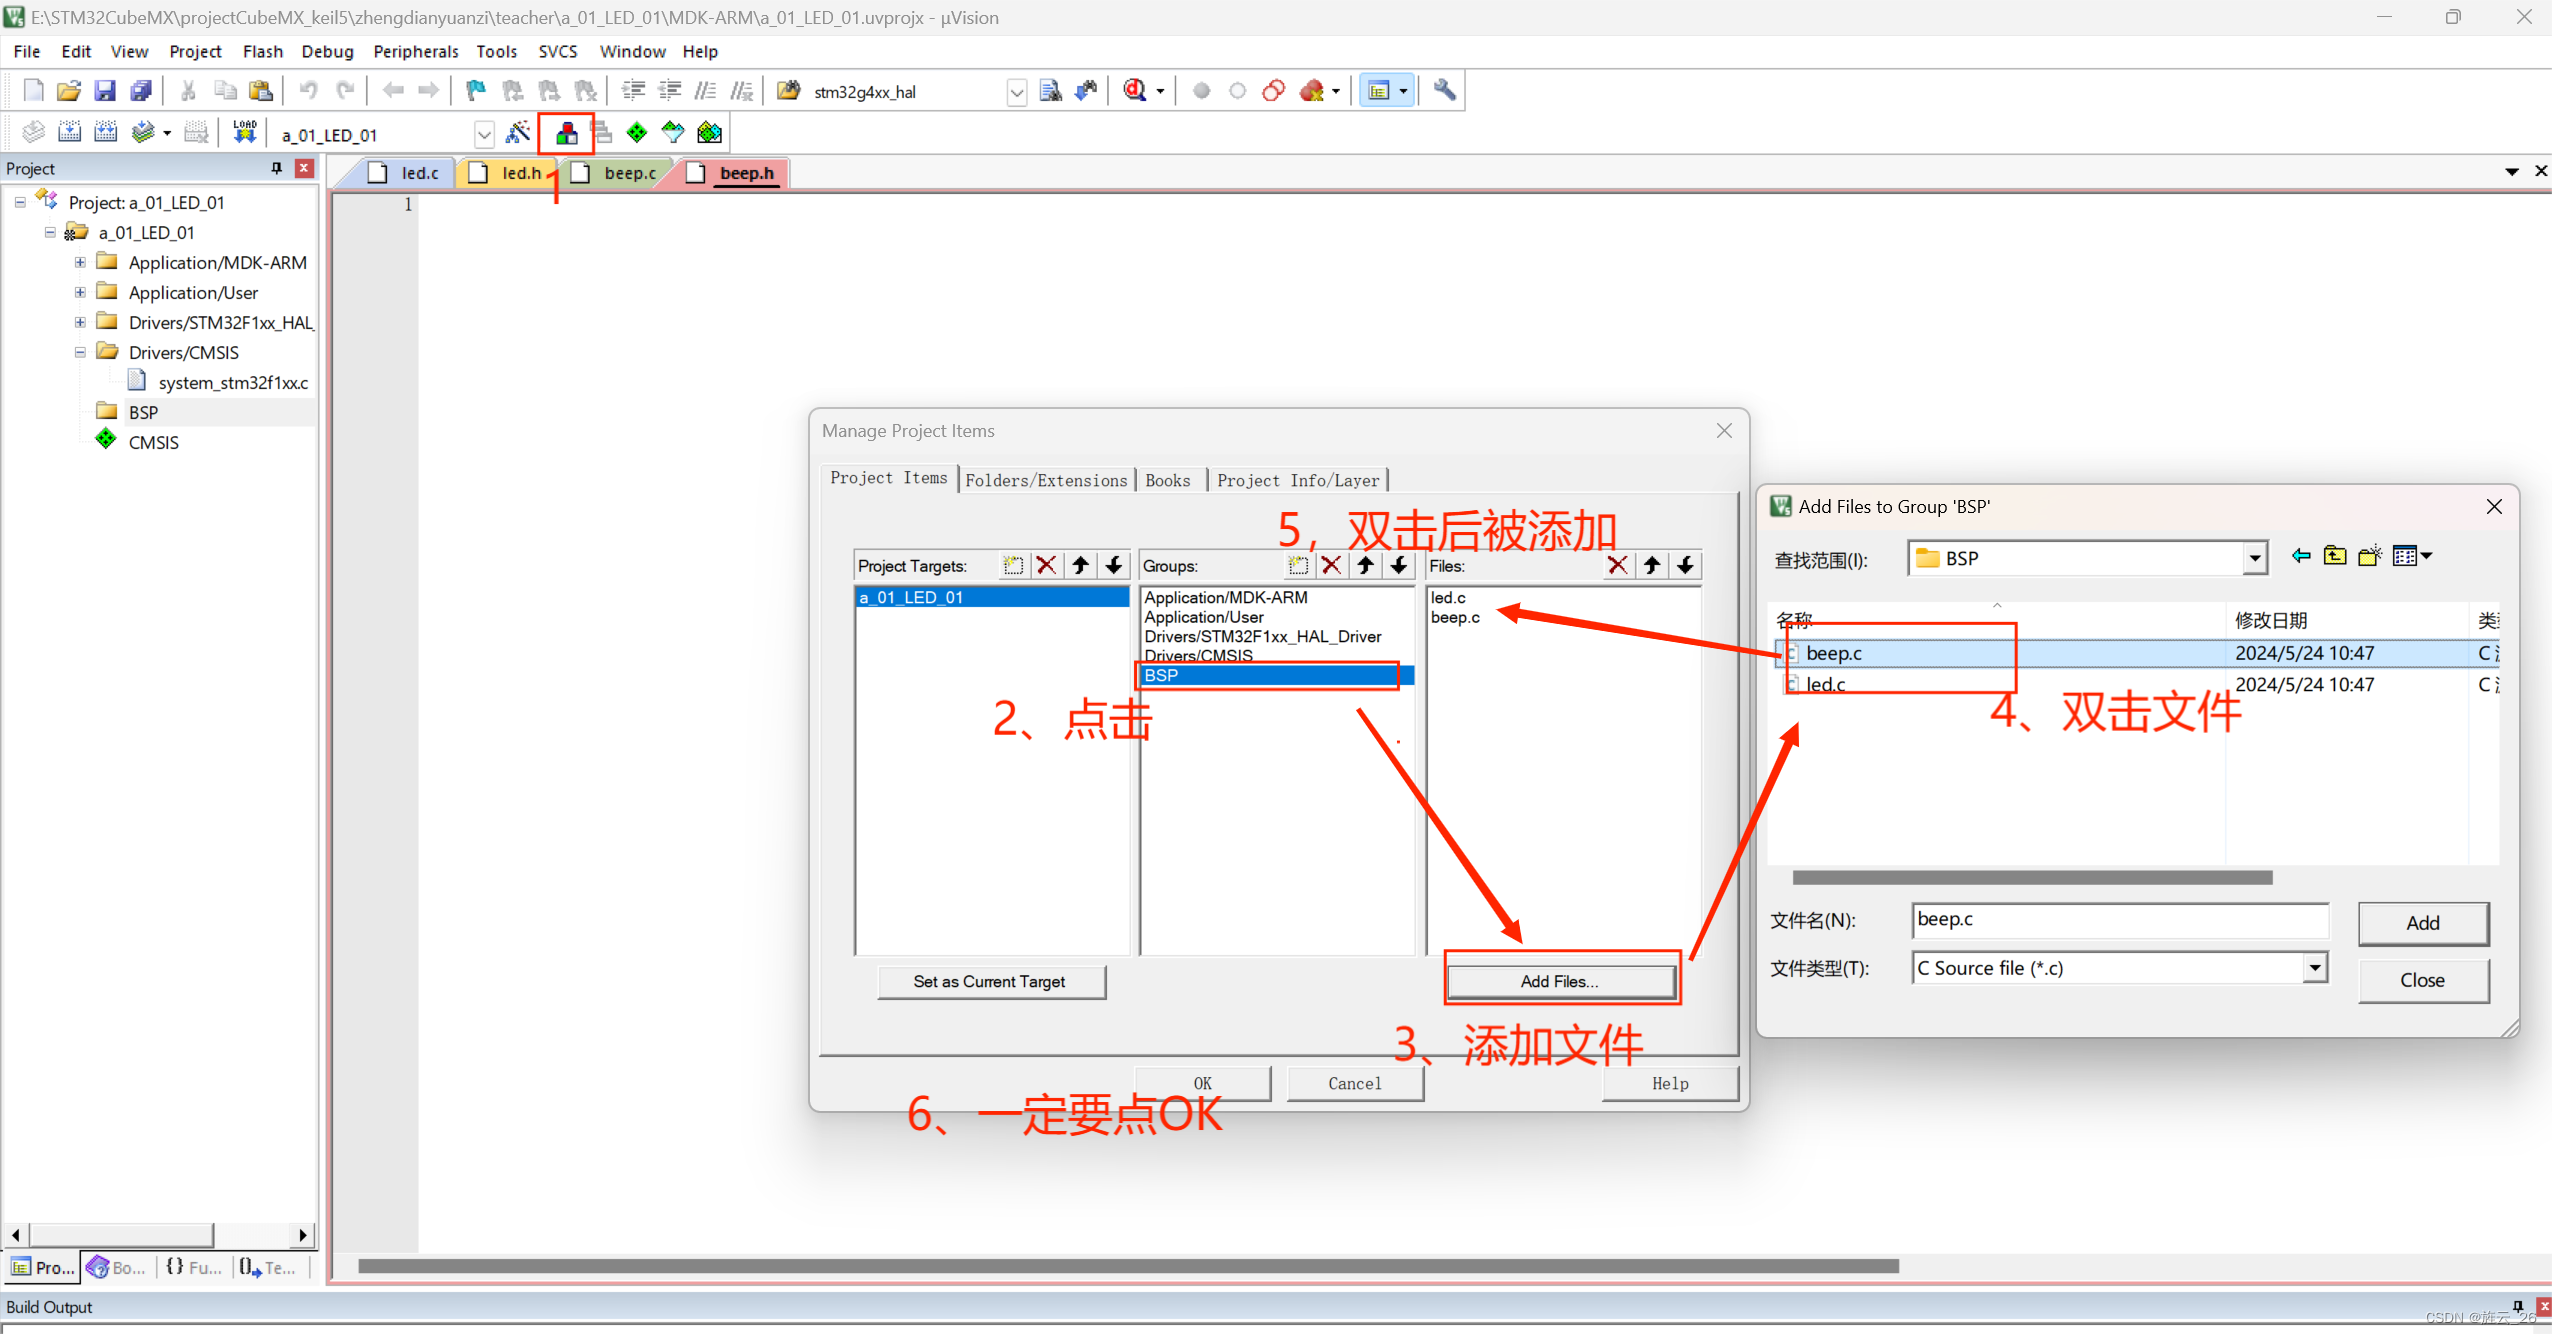The width and height of the screenshot is (2552, 1334).
Task: Click the Download LOAD icon
Action: [x=244, y=133]
